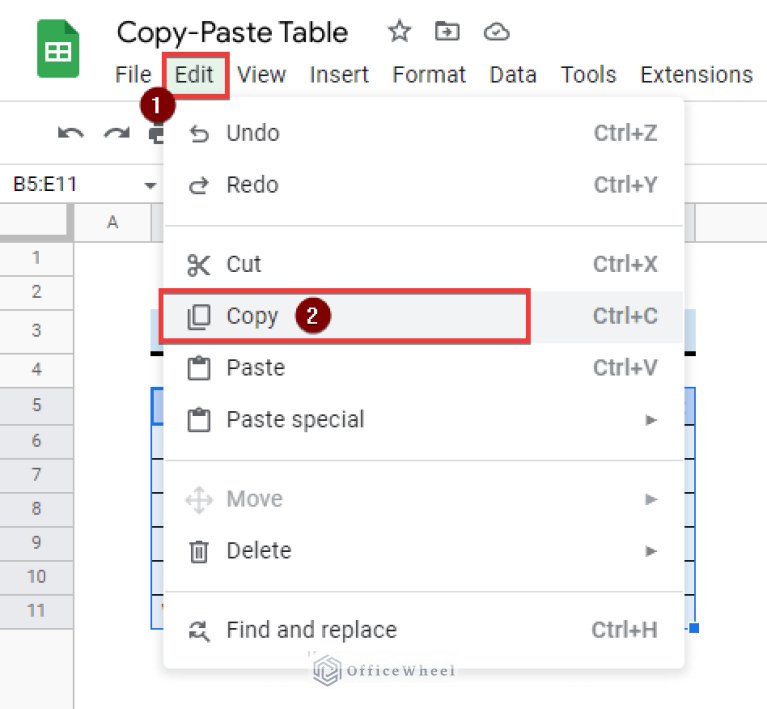Image resolution: width=767 pixels, height=709 pixels.
Task: Open the Format menu
Action: click(429, 75)
